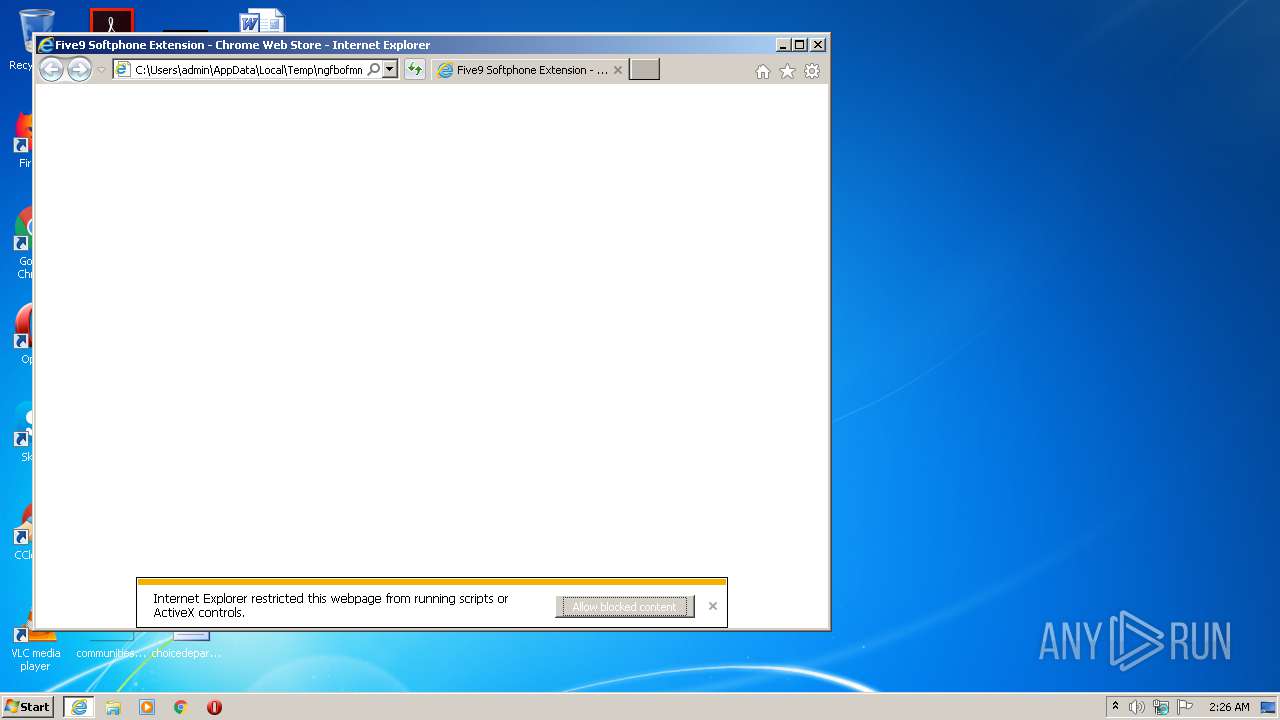
Task: Click the Show desktop button at taskbar end
Action: [1268, 707]
